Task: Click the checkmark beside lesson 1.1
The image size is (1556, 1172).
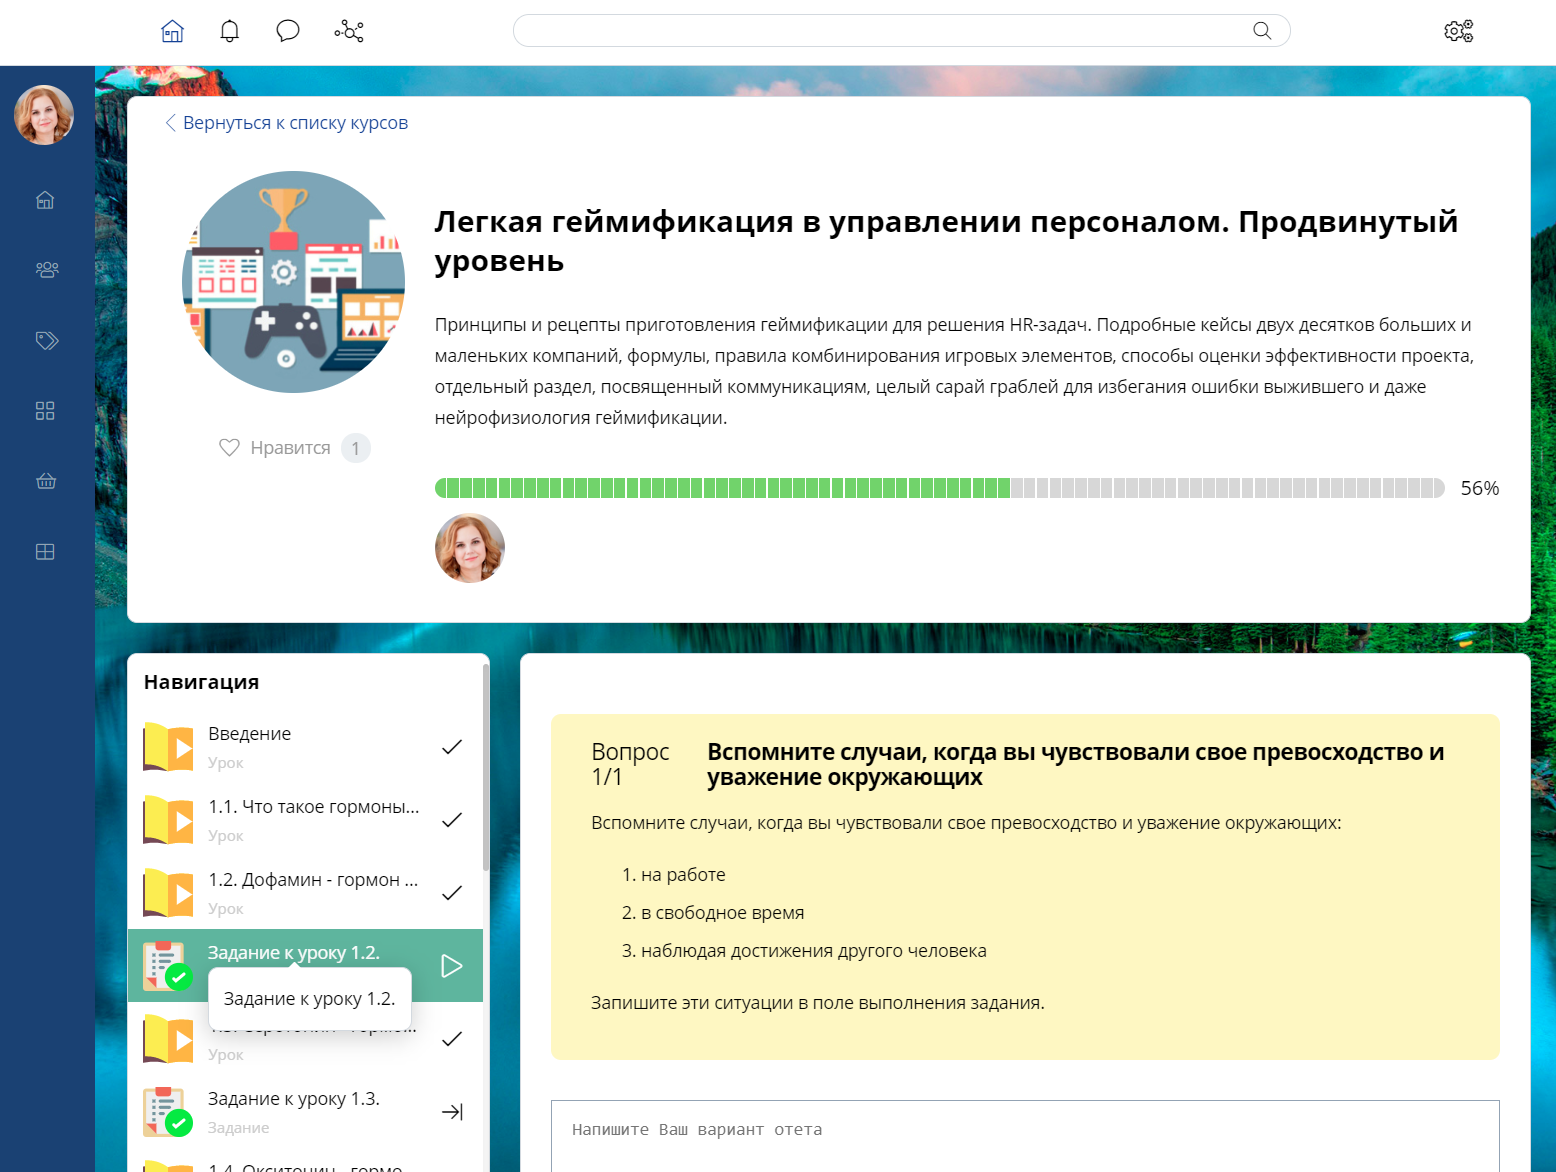Action: tap(452, 820)
